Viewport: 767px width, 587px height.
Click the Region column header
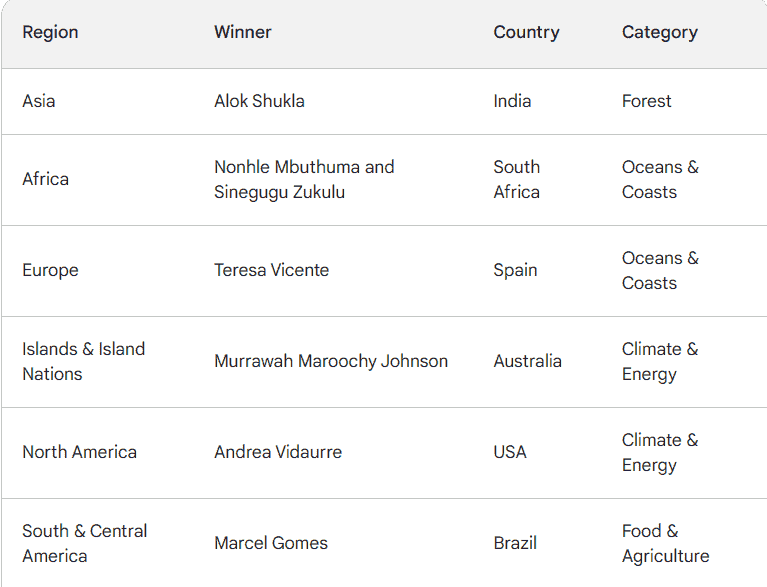pyautogui.click(x=50, y=32)
